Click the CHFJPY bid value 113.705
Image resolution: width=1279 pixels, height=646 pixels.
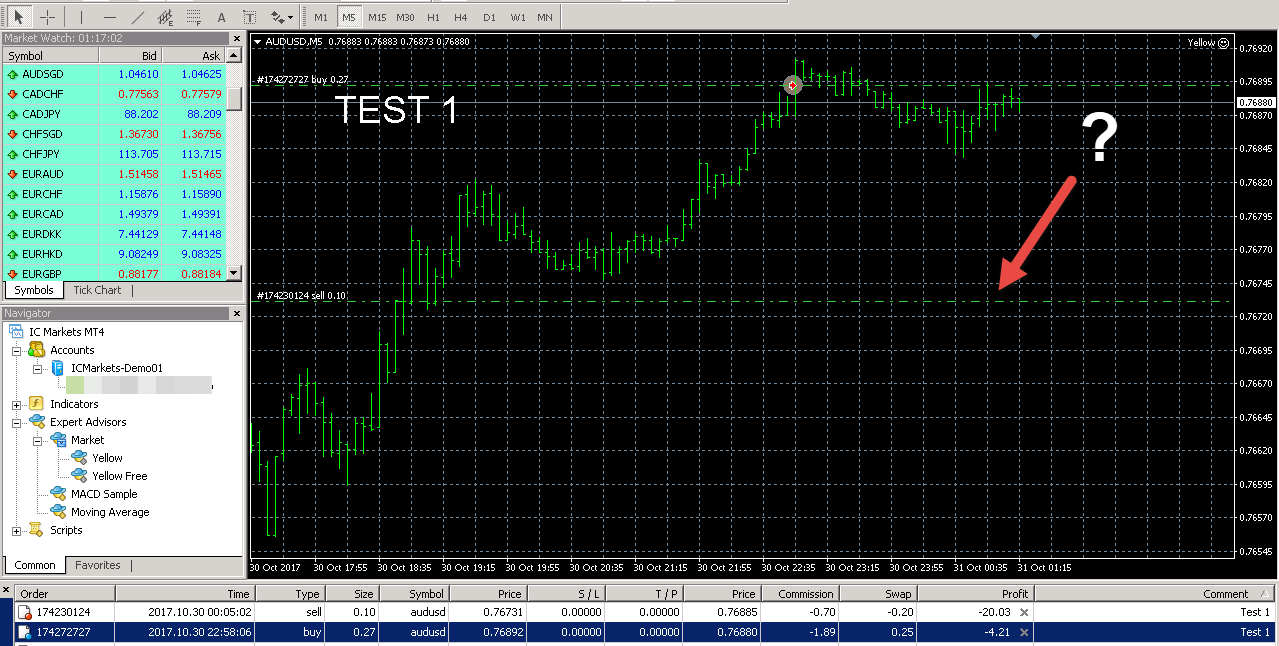click(138, 154)
